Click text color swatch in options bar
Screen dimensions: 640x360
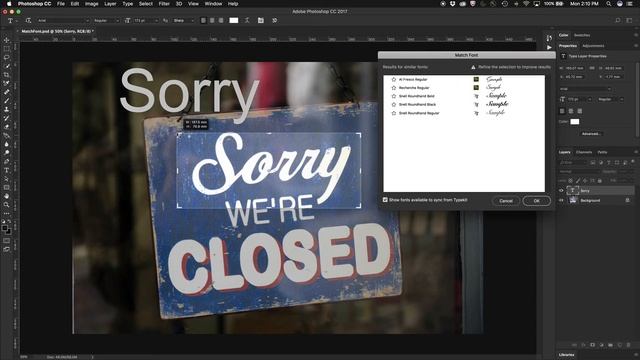point(233,20)
